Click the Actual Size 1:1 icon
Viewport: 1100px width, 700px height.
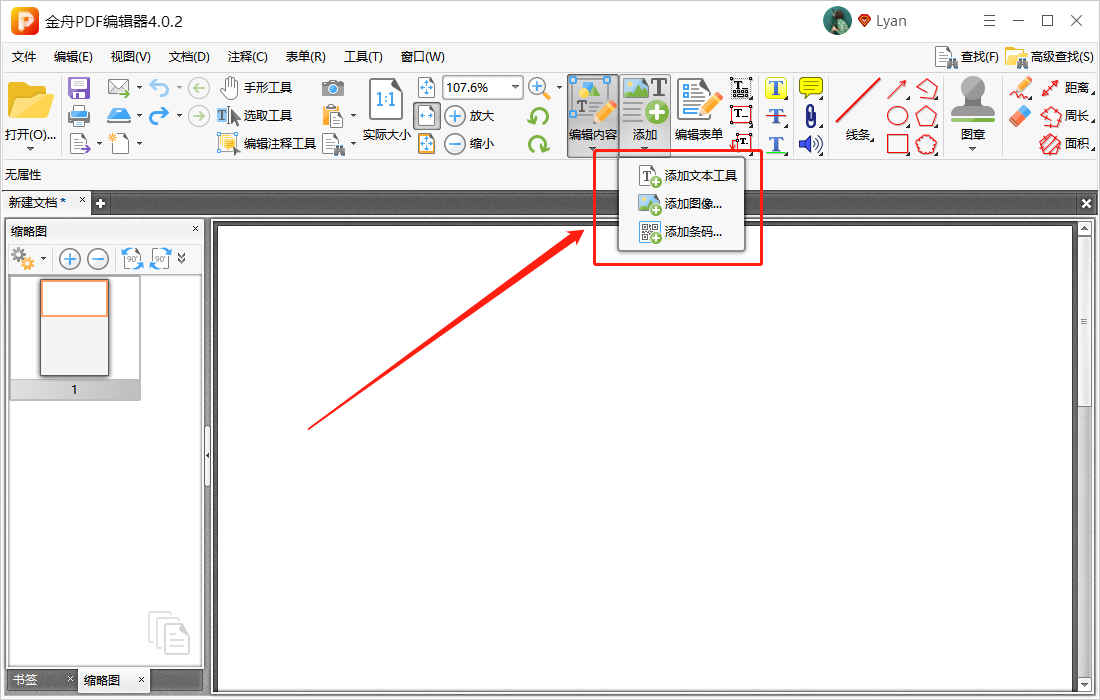coord(386,99)
